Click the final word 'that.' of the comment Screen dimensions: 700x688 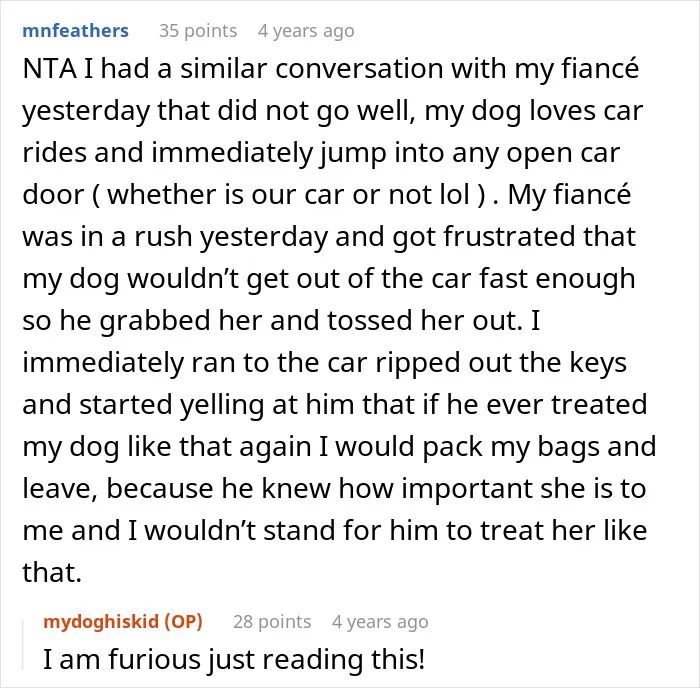coord(52,572)
